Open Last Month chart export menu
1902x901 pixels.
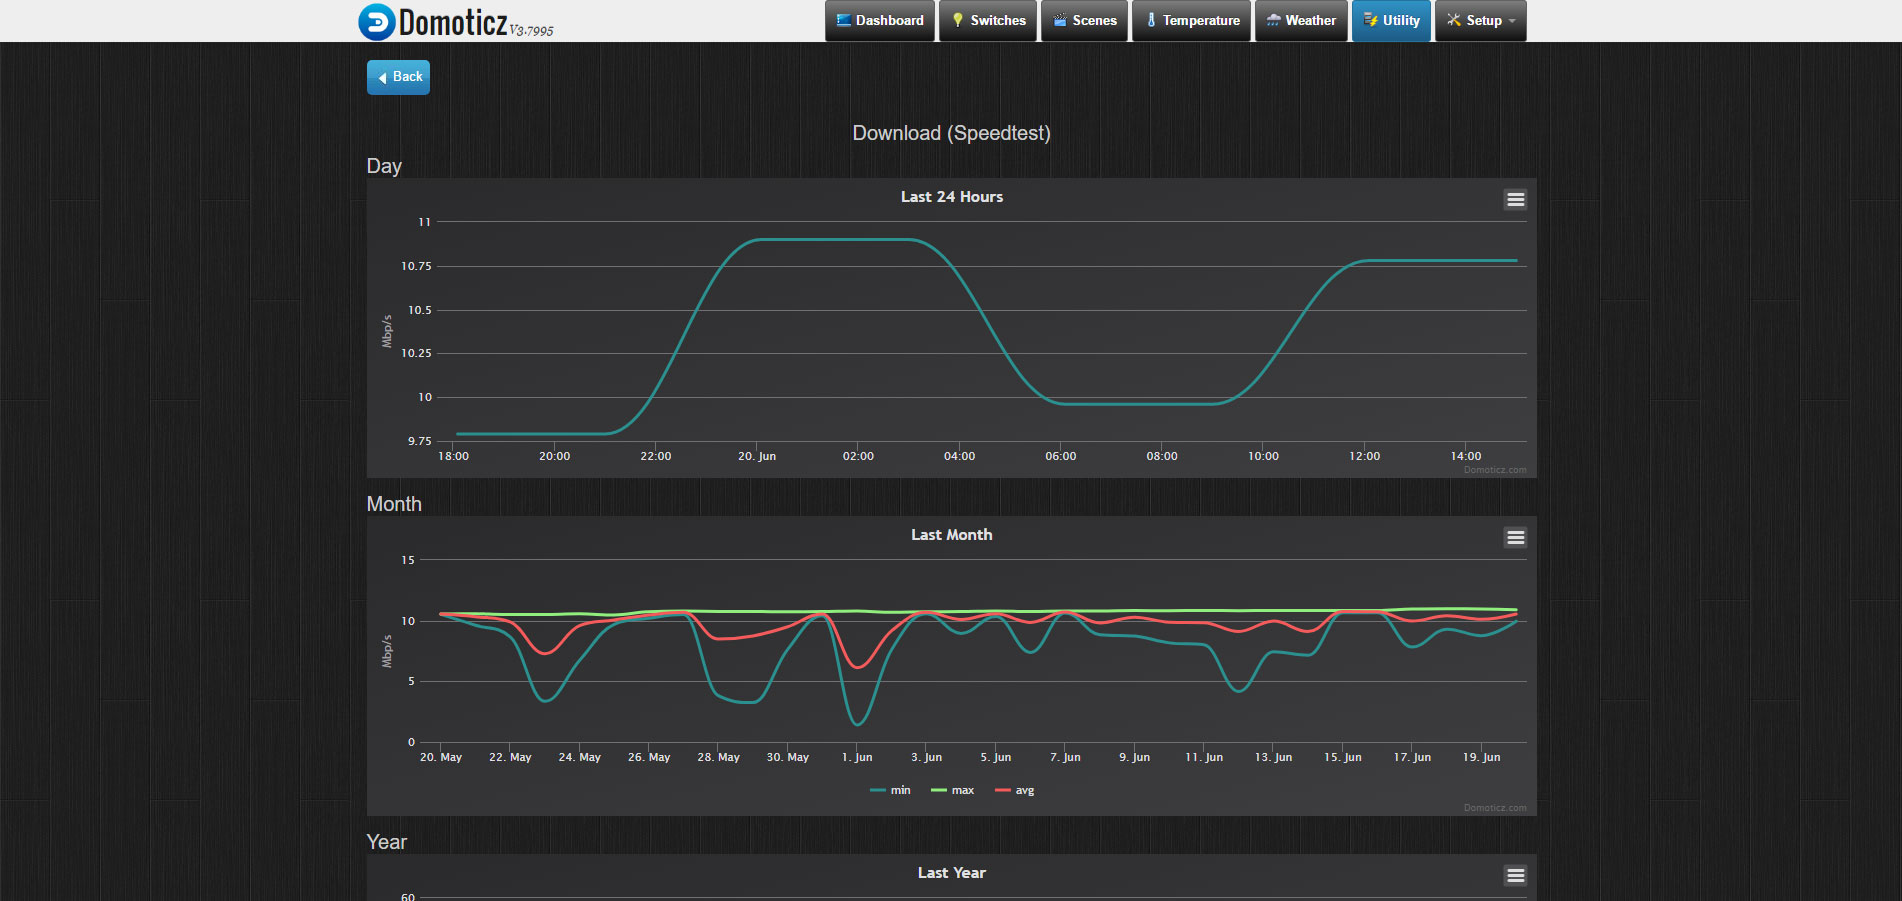(x=1515, y=538)
